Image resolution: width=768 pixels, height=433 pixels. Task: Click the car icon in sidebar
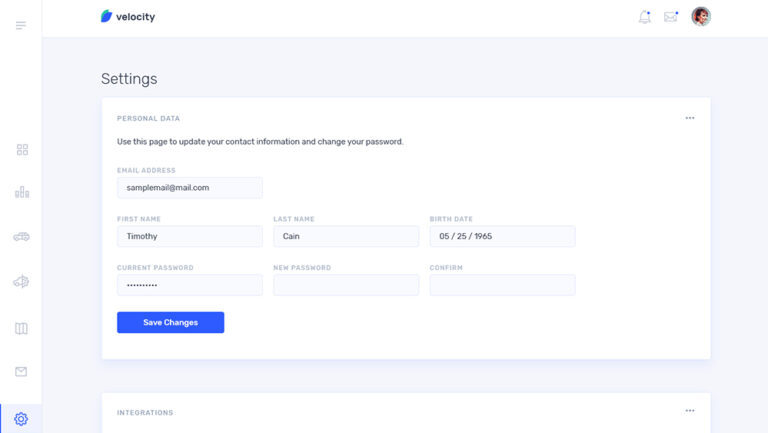click(x=21, y=237)
